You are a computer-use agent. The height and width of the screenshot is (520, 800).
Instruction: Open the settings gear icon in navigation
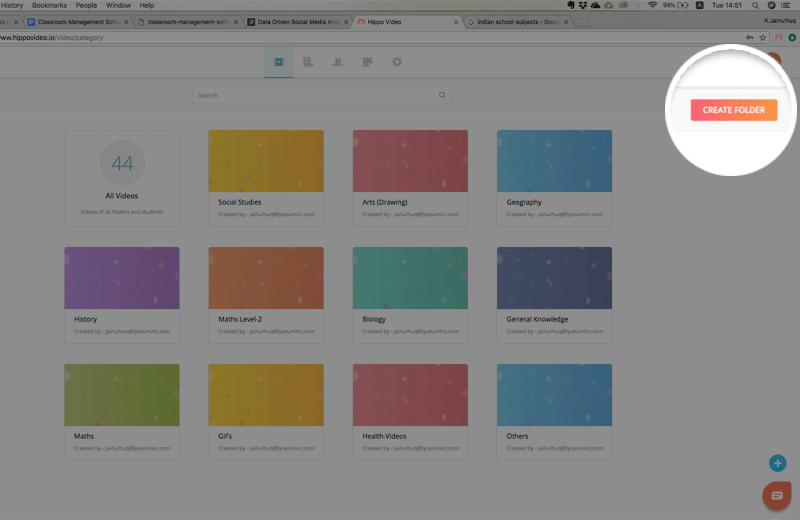click(x=397, y=62)
